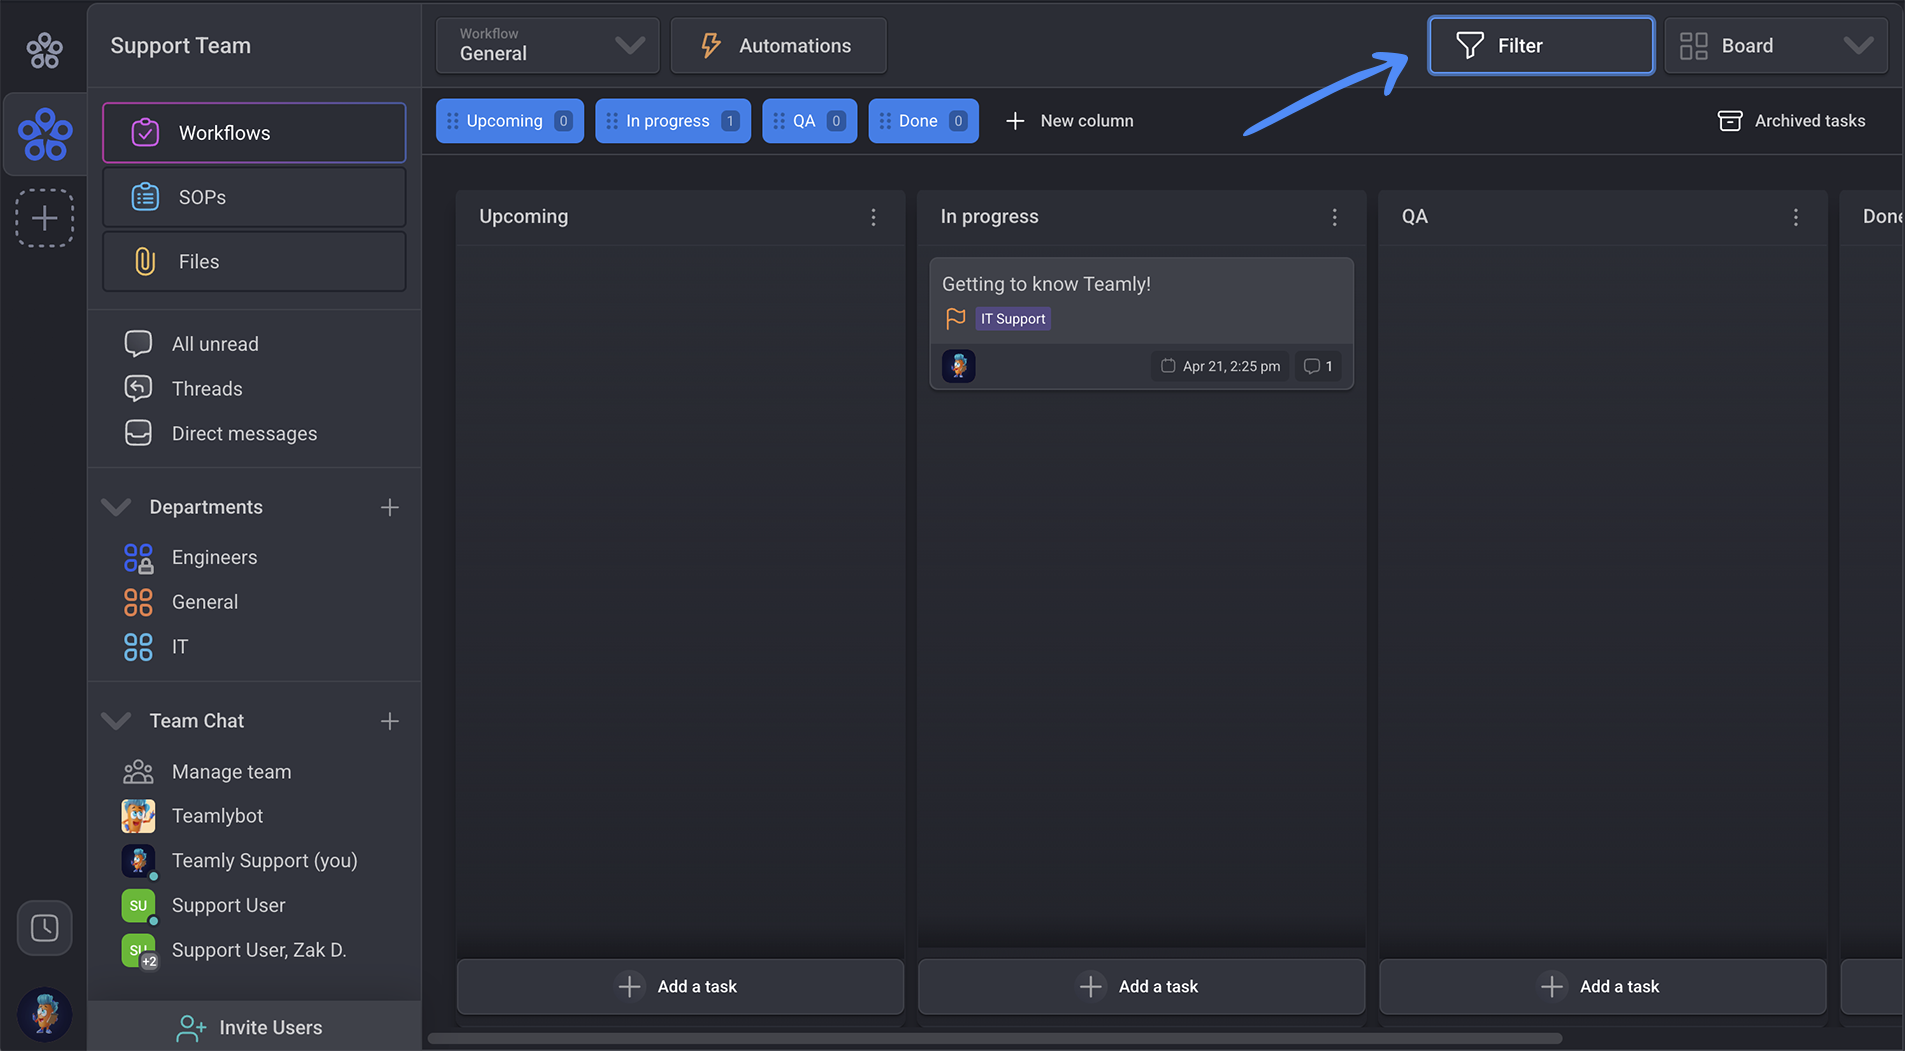The height and width of the screenshot is (1051, 1905).
Task: Click the horizontal board scrollbar
Action: (x=995, y=1038)
